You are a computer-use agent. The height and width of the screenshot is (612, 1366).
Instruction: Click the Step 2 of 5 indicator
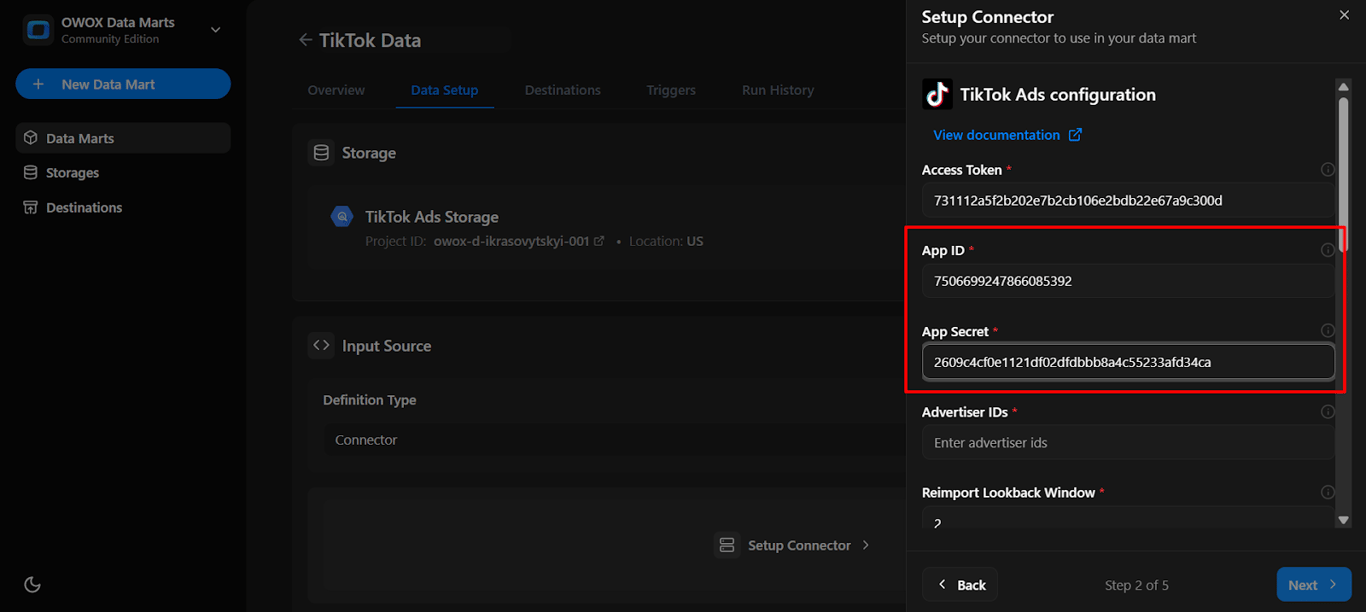tap(1136, 585)
